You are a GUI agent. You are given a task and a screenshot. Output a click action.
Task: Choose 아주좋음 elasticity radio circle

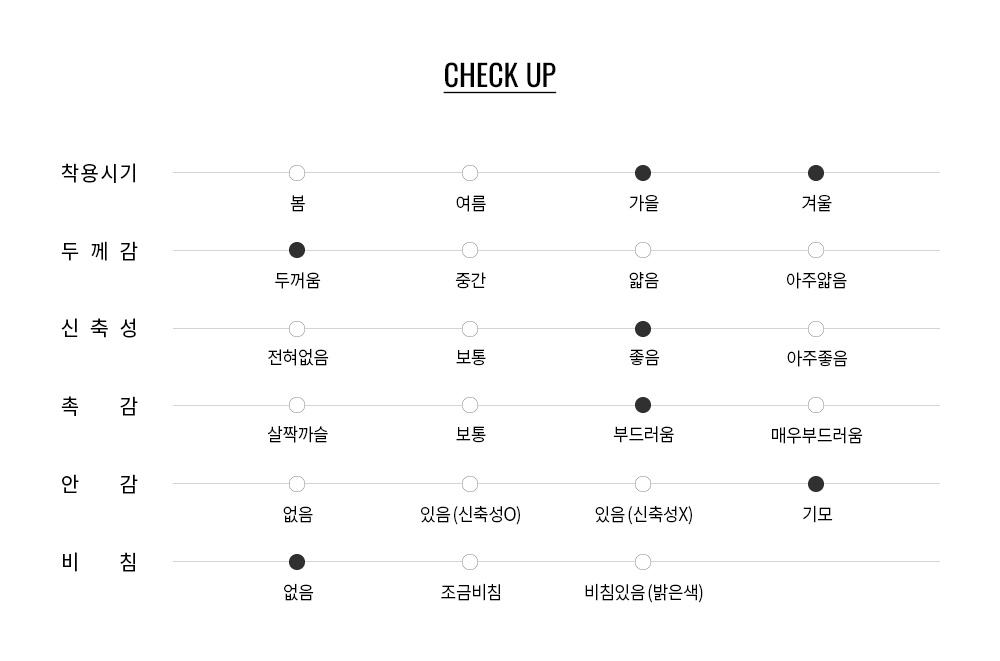pyautogui.click(x=816, y=329)
